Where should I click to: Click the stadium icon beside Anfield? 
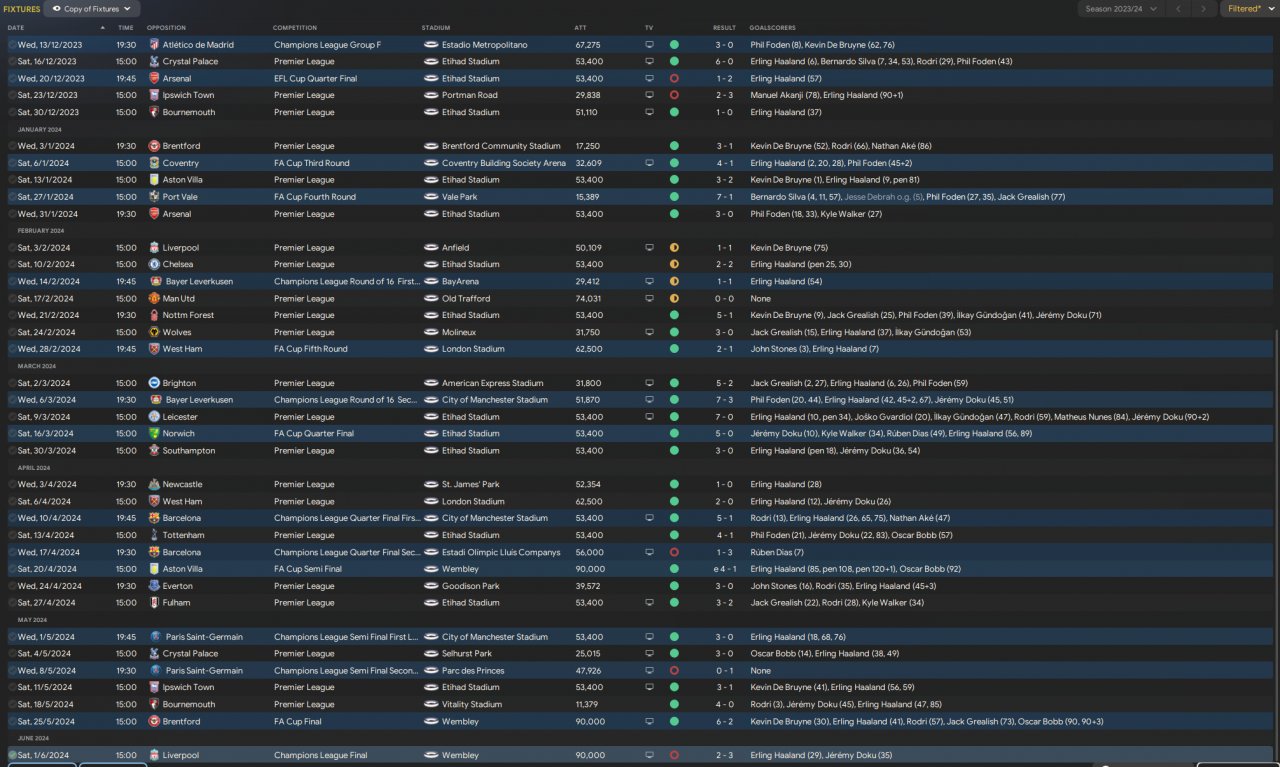(430, 248)
